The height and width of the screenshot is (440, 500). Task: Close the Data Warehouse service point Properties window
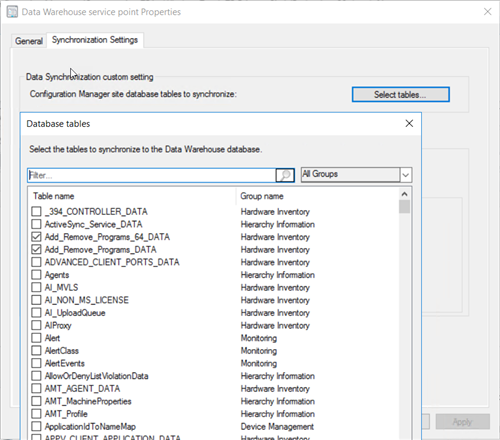[x=487, y=12]
